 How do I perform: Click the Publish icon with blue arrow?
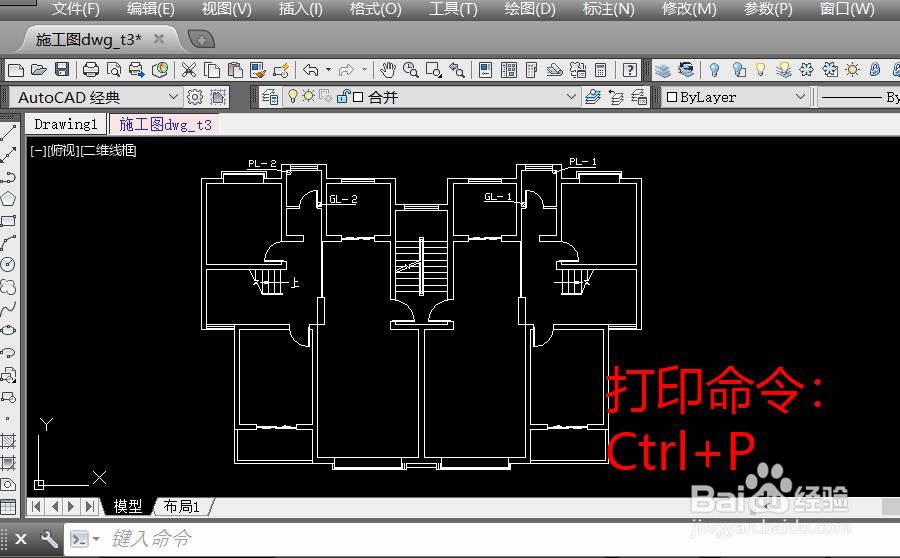tap(137, 70)
